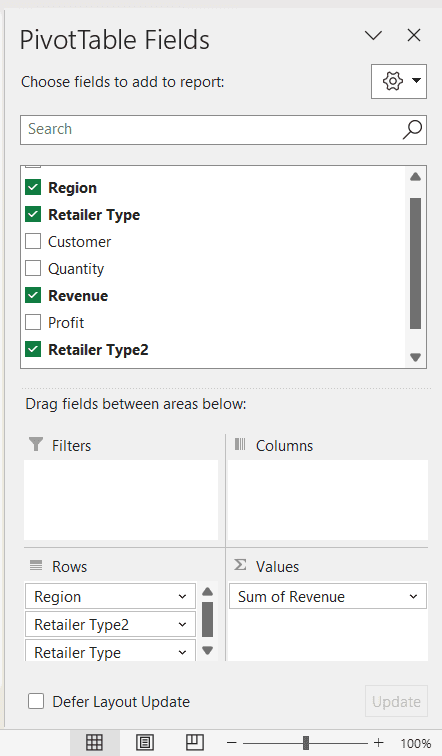Click the search magnifier icon

point(412,129)
